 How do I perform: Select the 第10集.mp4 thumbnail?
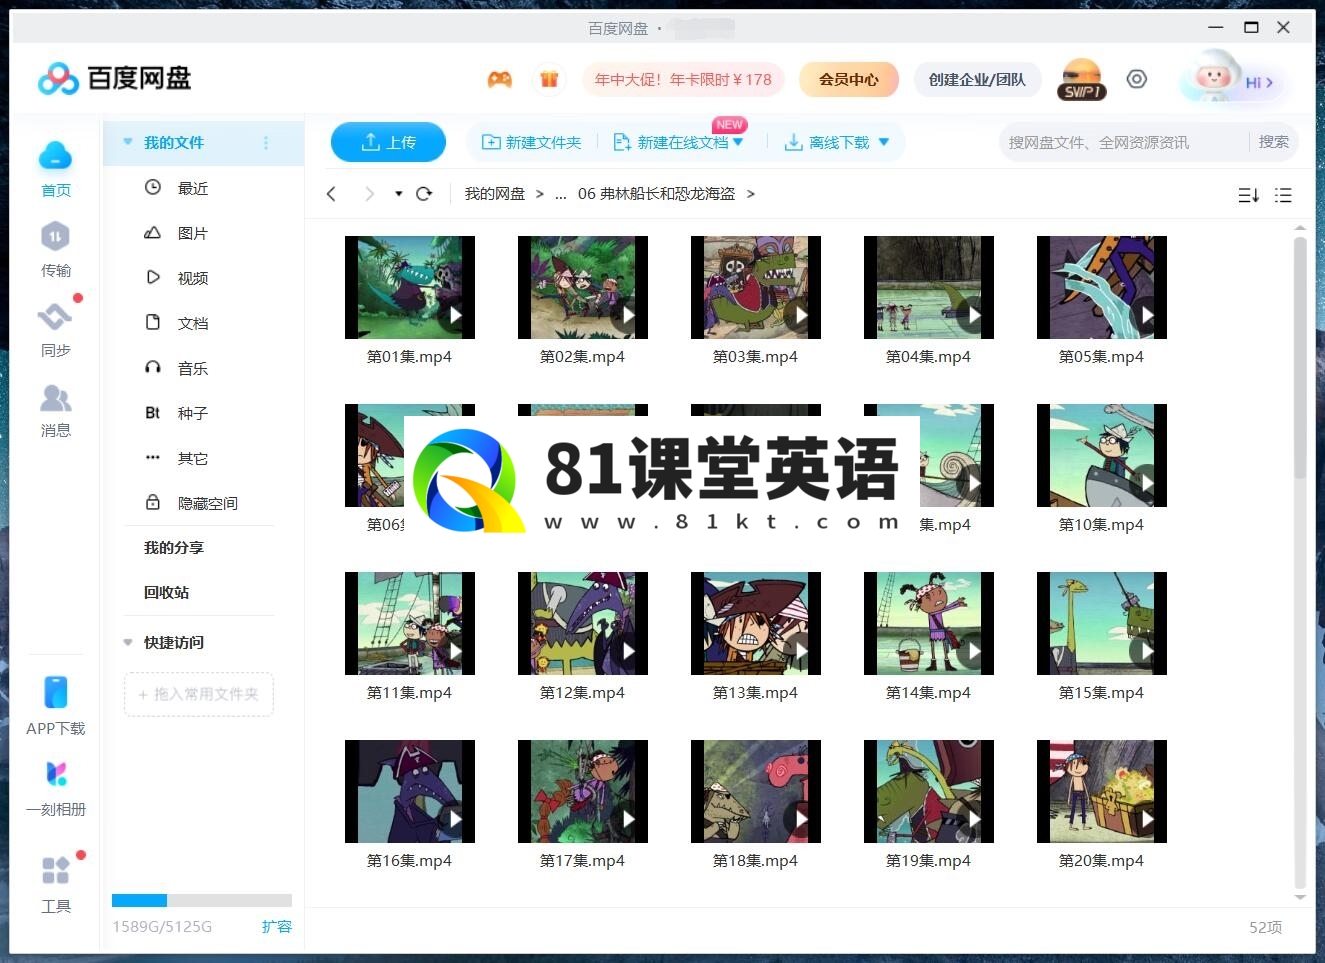pos(1102,455)
